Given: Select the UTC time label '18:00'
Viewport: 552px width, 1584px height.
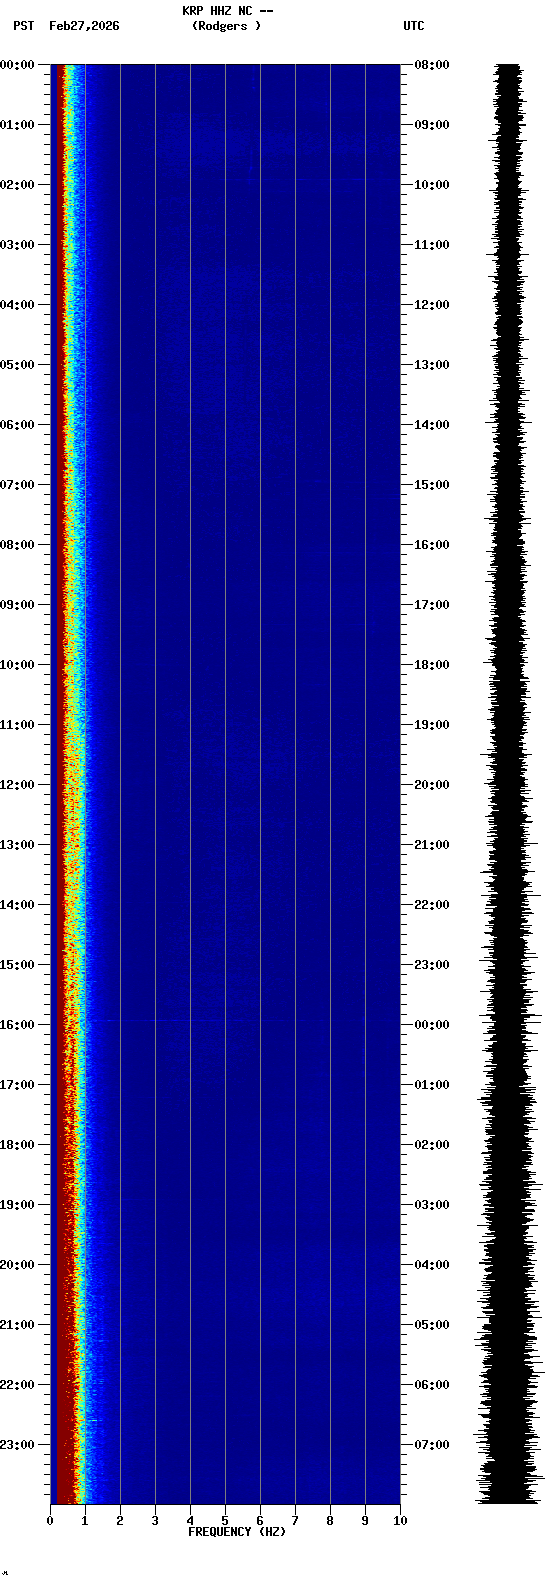Looking at the screenshot, I should 432,665.
